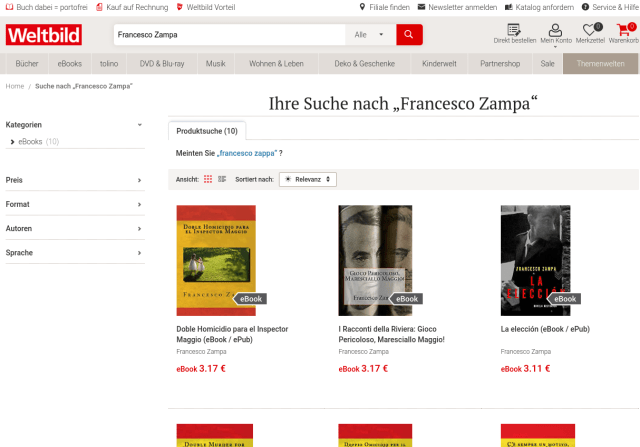640x447 pixels.
Task: Select the Produktsuche (10) tab
Action: coord(206,131)
